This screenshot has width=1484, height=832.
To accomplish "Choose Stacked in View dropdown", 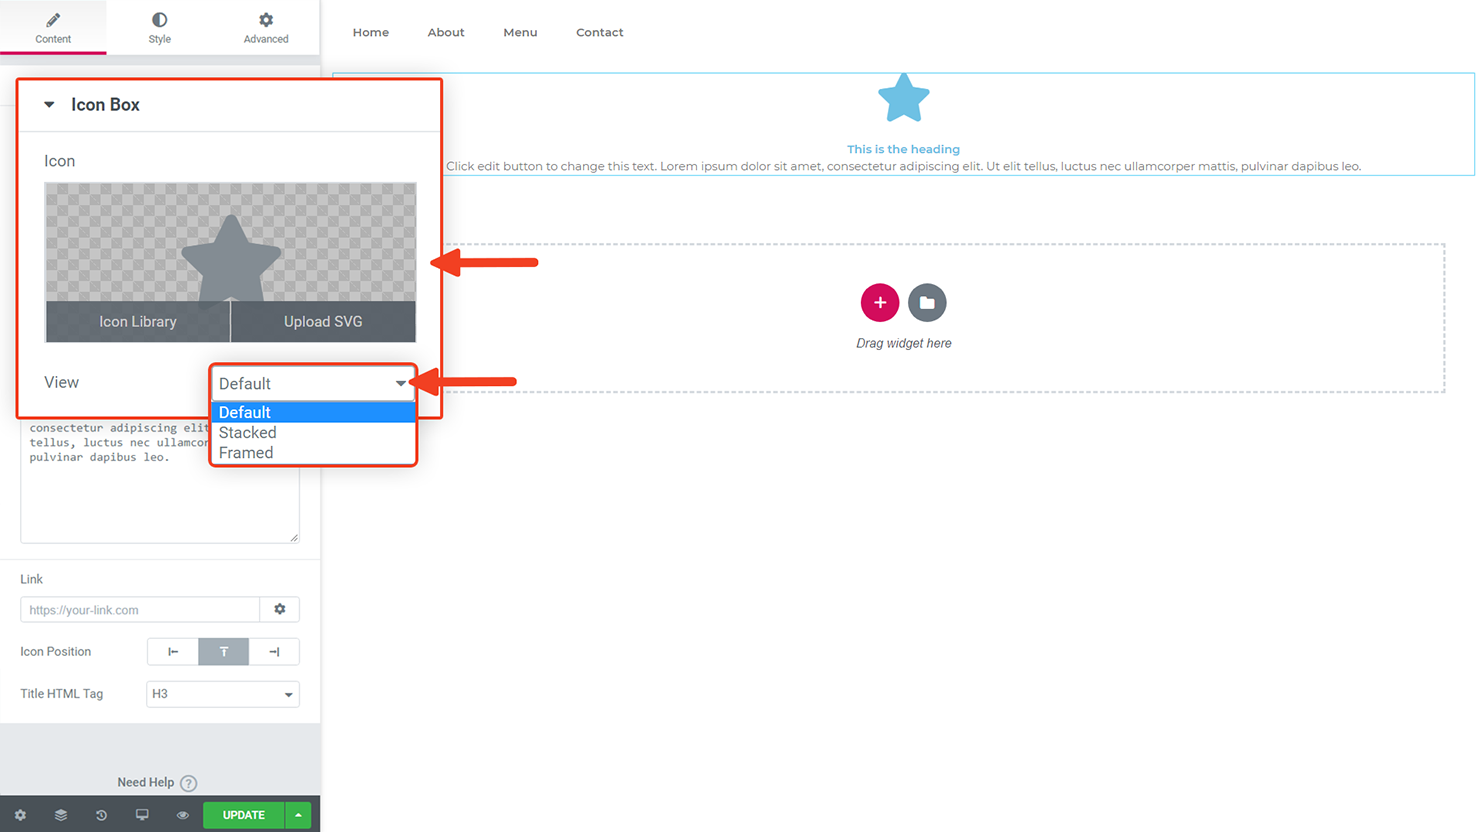I will click(247, 432).
